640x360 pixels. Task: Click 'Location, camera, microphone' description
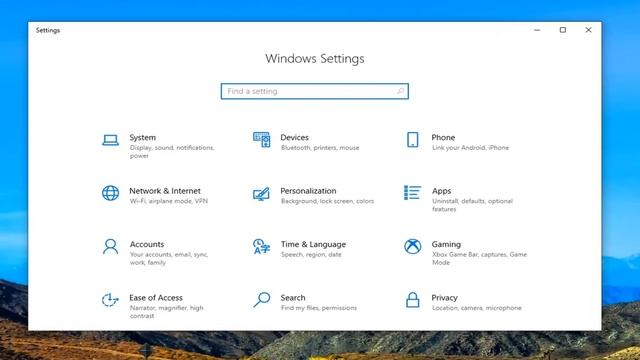(x=477, y=308)
